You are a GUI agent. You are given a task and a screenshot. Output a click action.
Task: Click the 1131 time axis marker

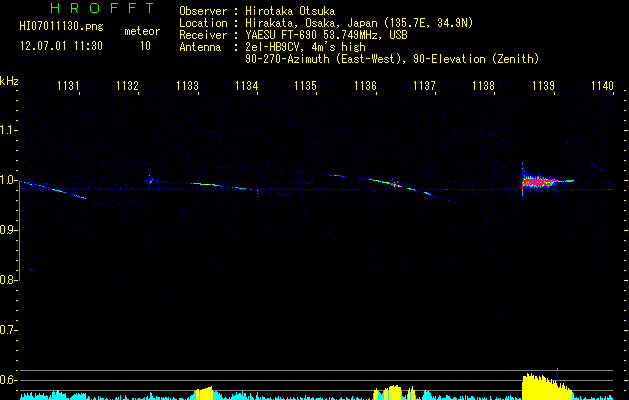[68, 85]
